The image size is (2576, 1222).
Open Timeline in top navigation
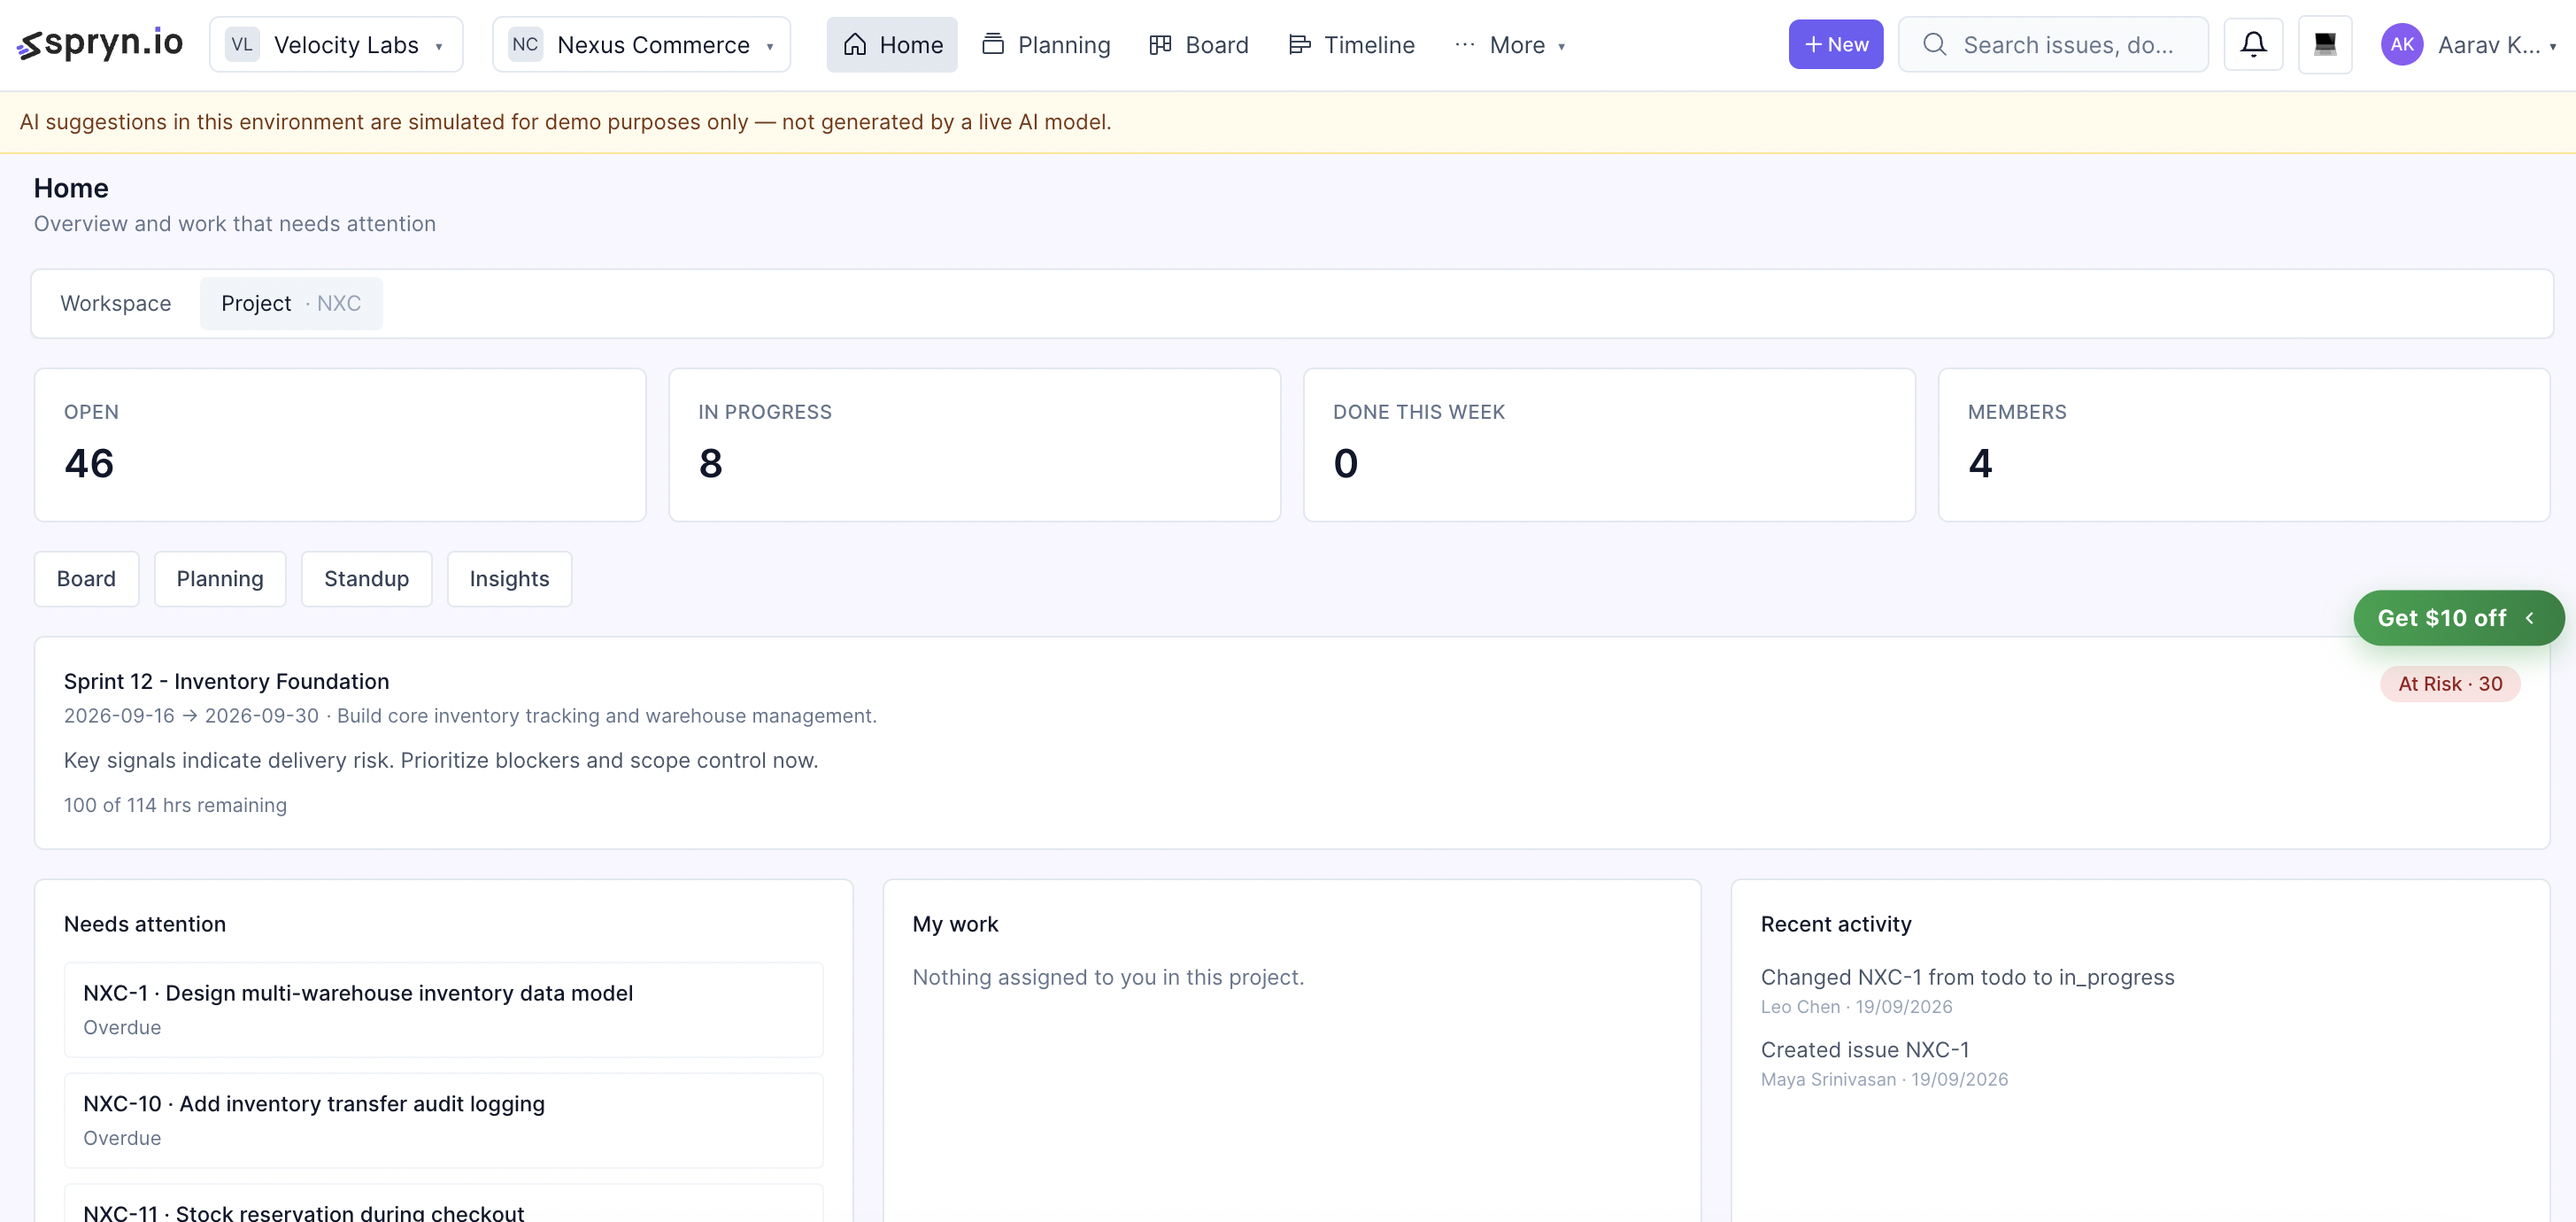(x=1351, y=45)
